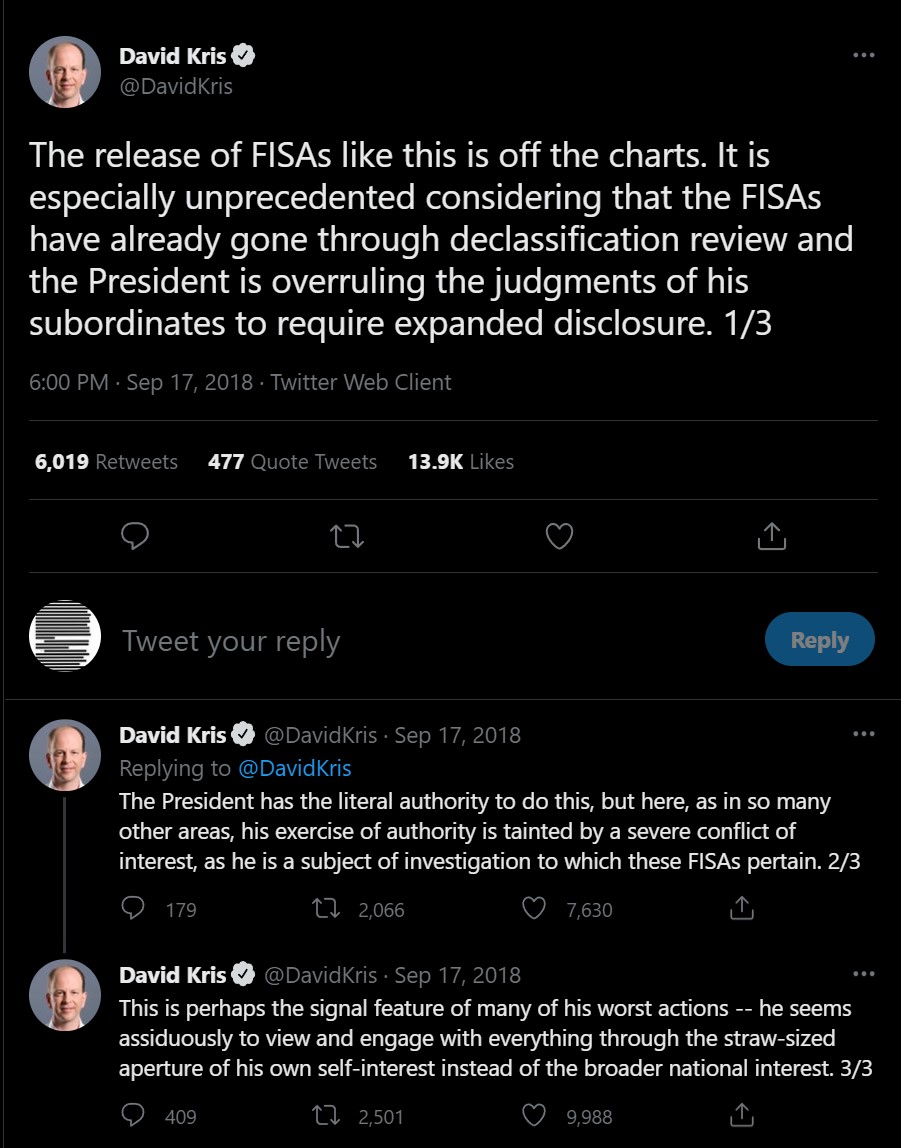Open more options on the 3/3 tweet
Image resolution: width=901 pixels, height=1148 pixels.
point(863,974)
